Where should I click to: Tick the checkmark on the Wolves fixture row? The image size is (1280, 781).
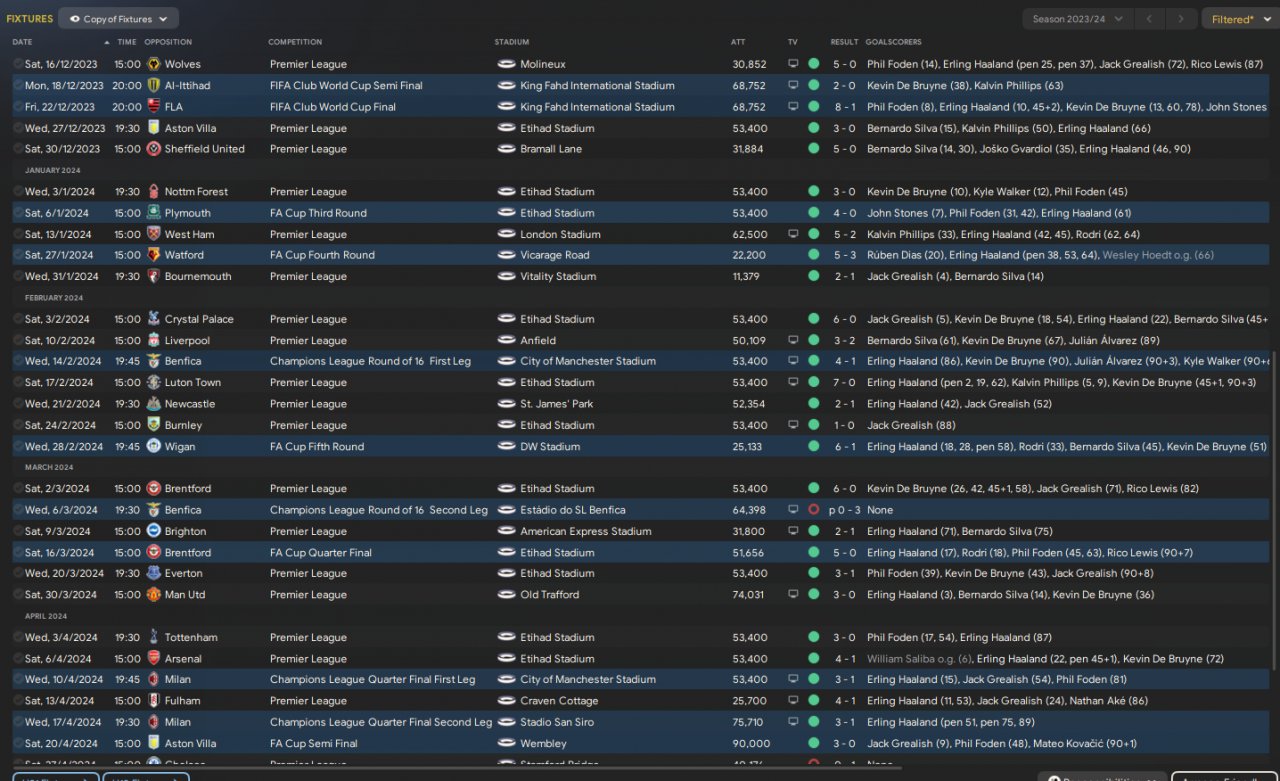(x=18, y=64)
